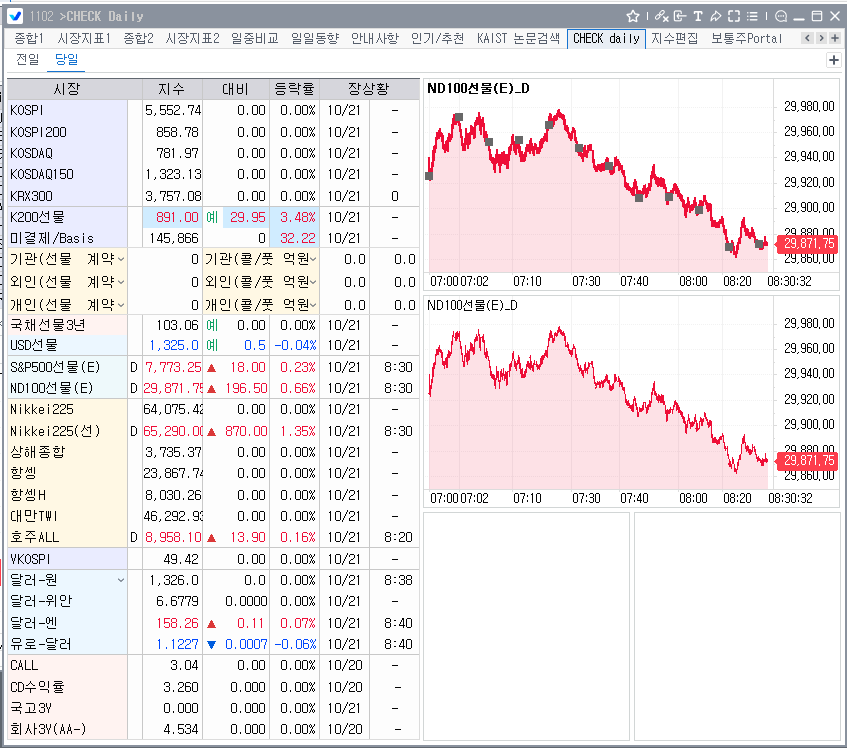Image resolution: width=847 pixels, height=748 pixels.
Task: Select the USD선물 row label
Action: [33, 345]
